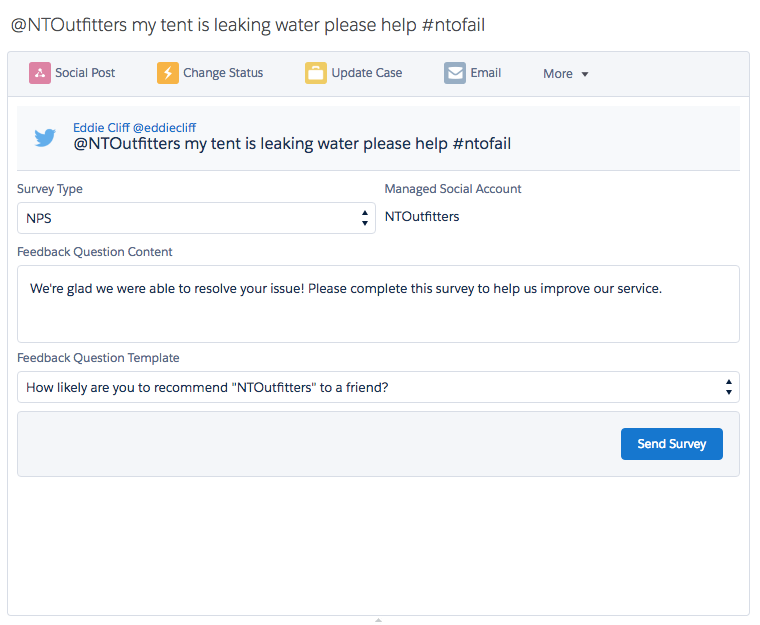The width and height of the screenshot is (760, 625).
Task: Switch to the Email action label
Action: [x=486, y=73]
